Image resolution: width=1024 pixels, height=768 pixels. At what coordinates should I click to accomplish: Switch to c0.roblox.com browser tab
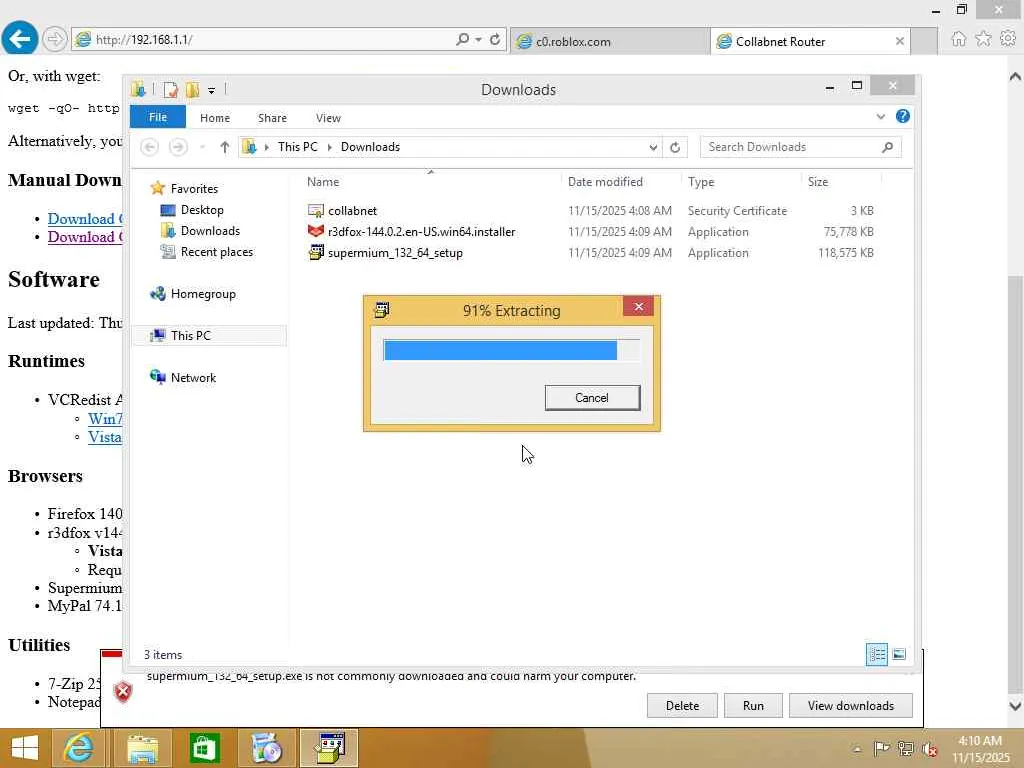click(x=609, y=41)
